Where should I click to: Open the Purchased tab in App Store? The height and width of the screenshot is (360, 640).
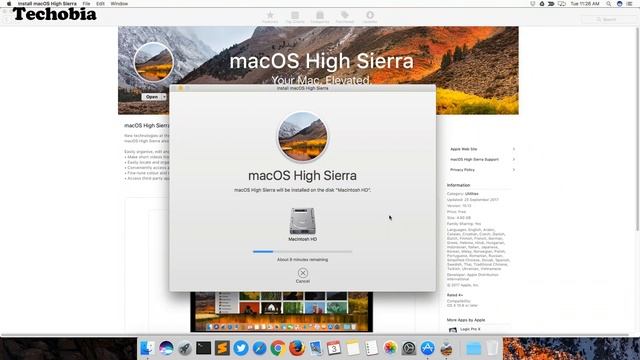tap(345, 17)
